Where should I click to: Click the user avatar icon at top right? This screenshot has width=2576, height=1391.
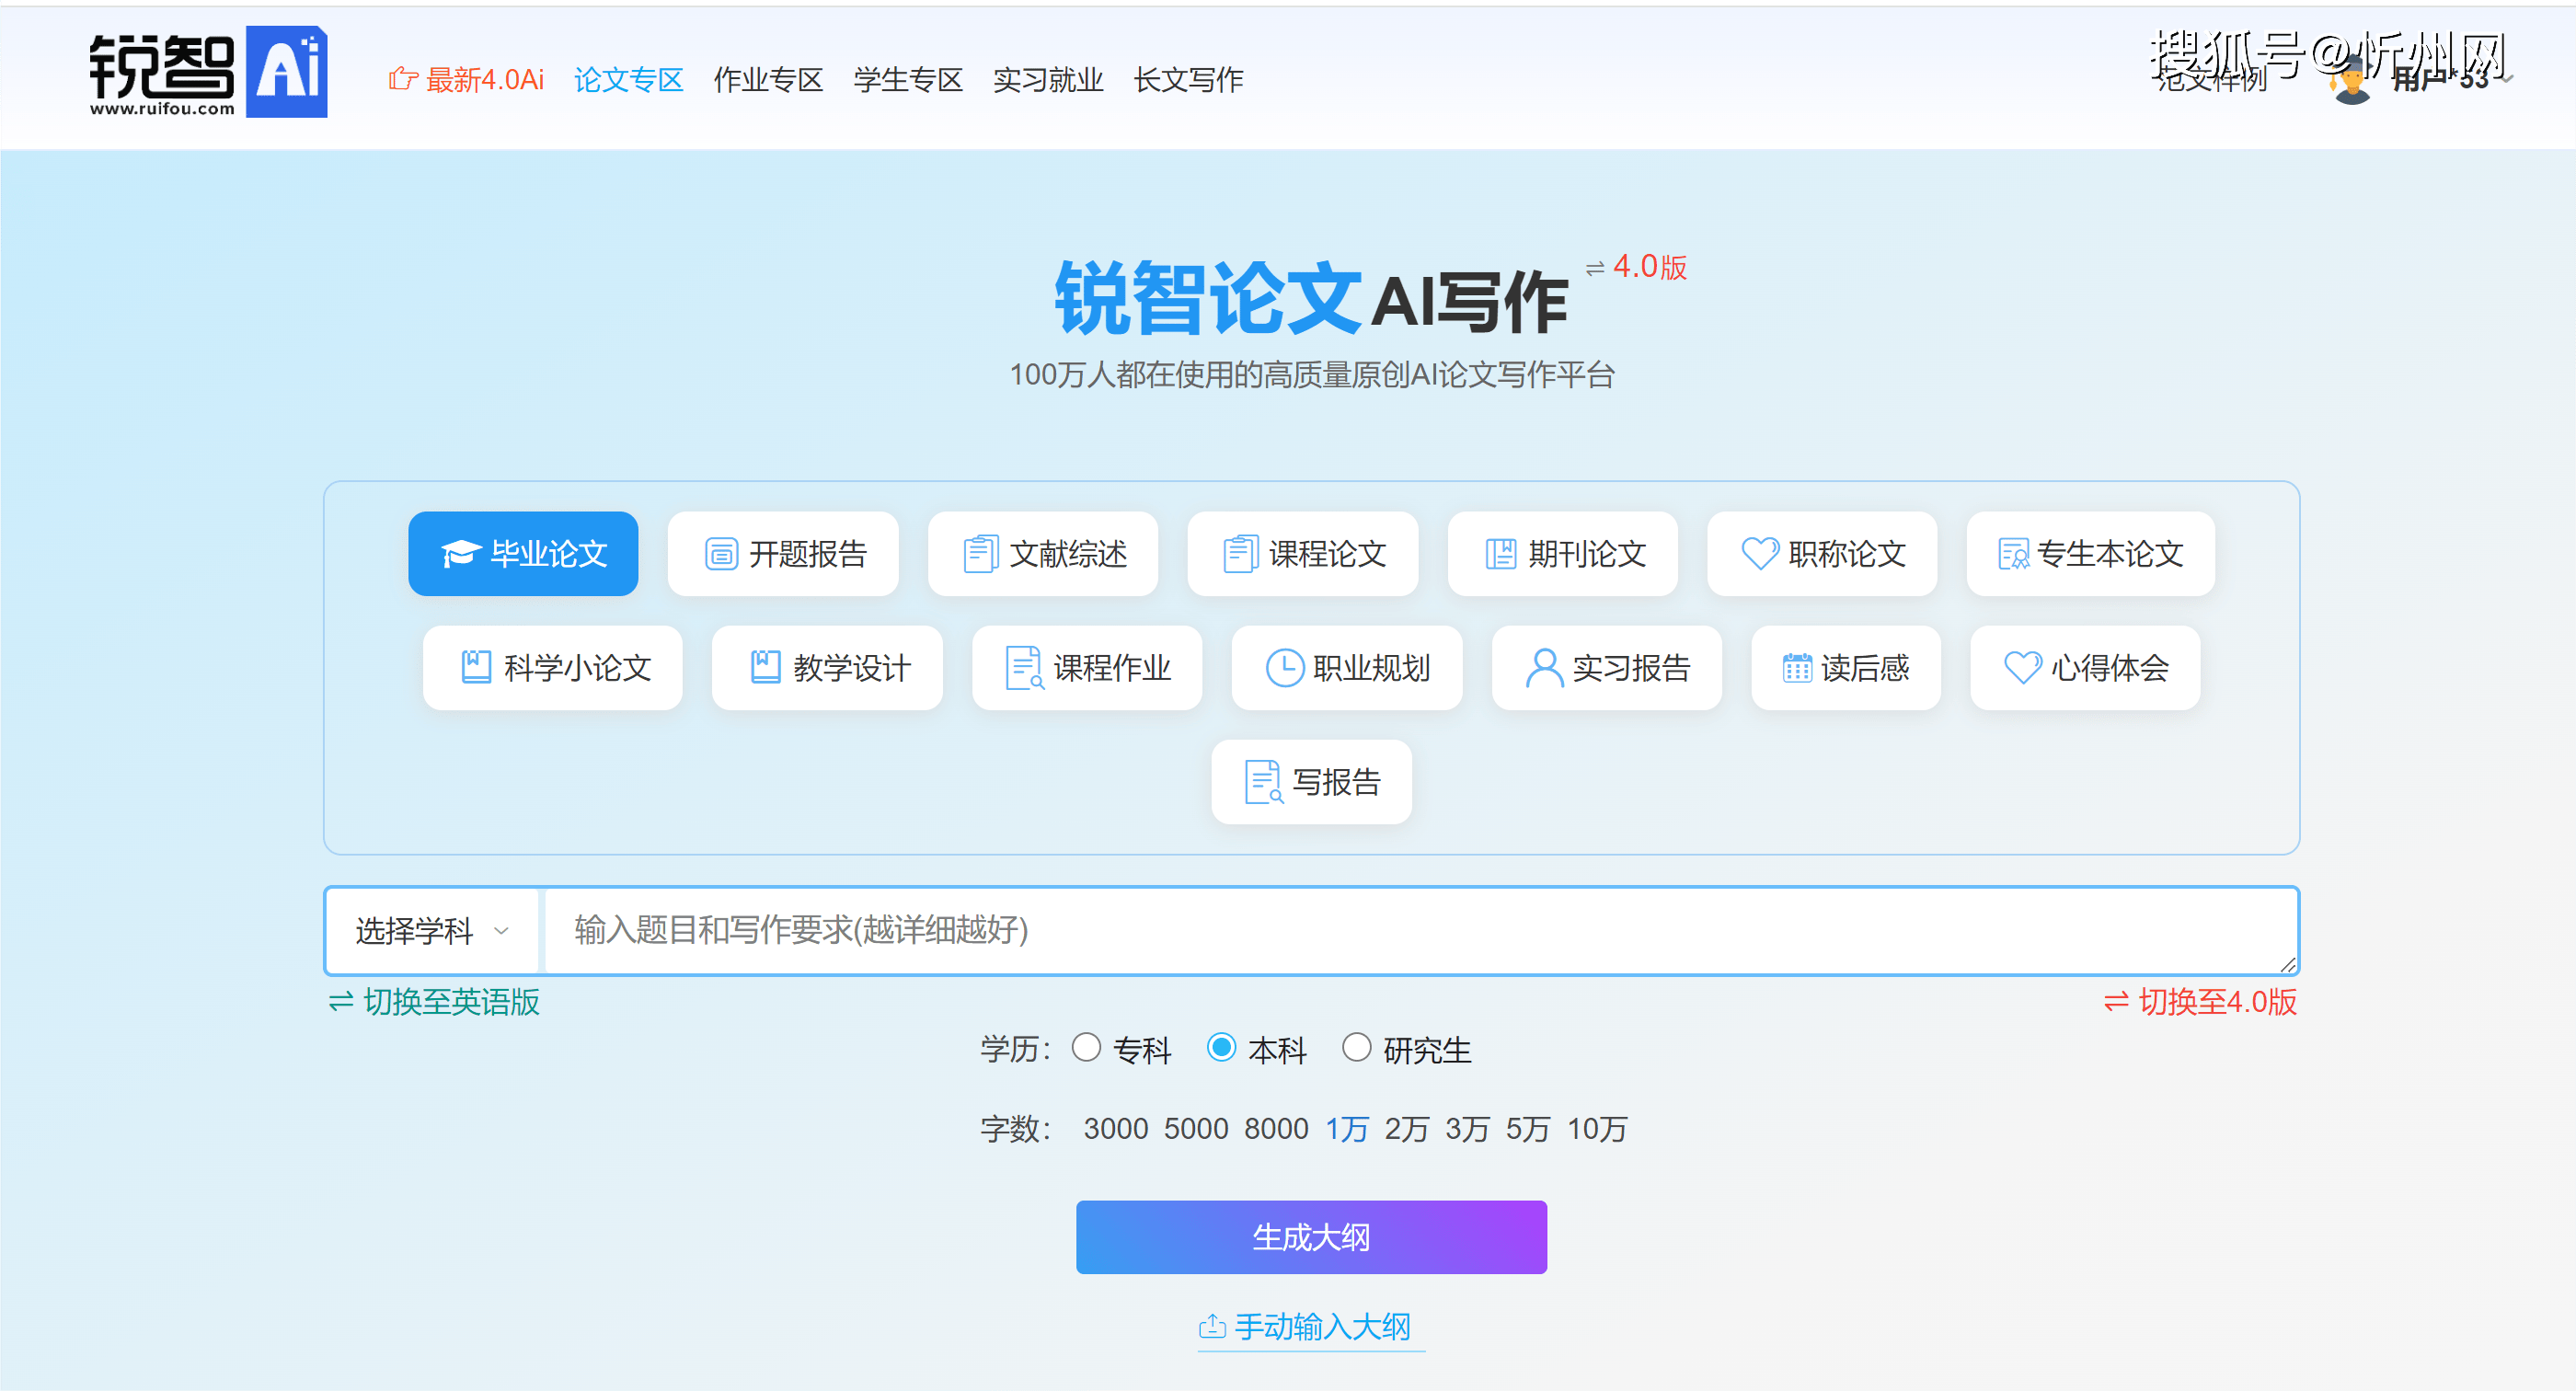click(2352, 82)
